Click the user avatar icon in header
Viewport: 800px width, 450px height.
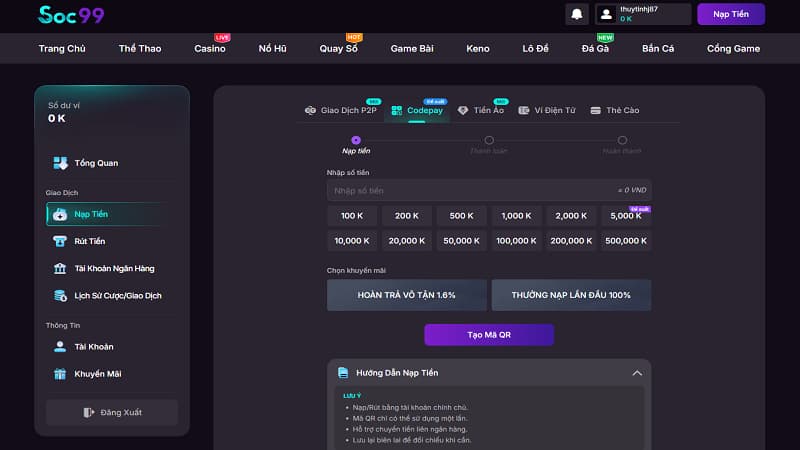tap(606, 14)
